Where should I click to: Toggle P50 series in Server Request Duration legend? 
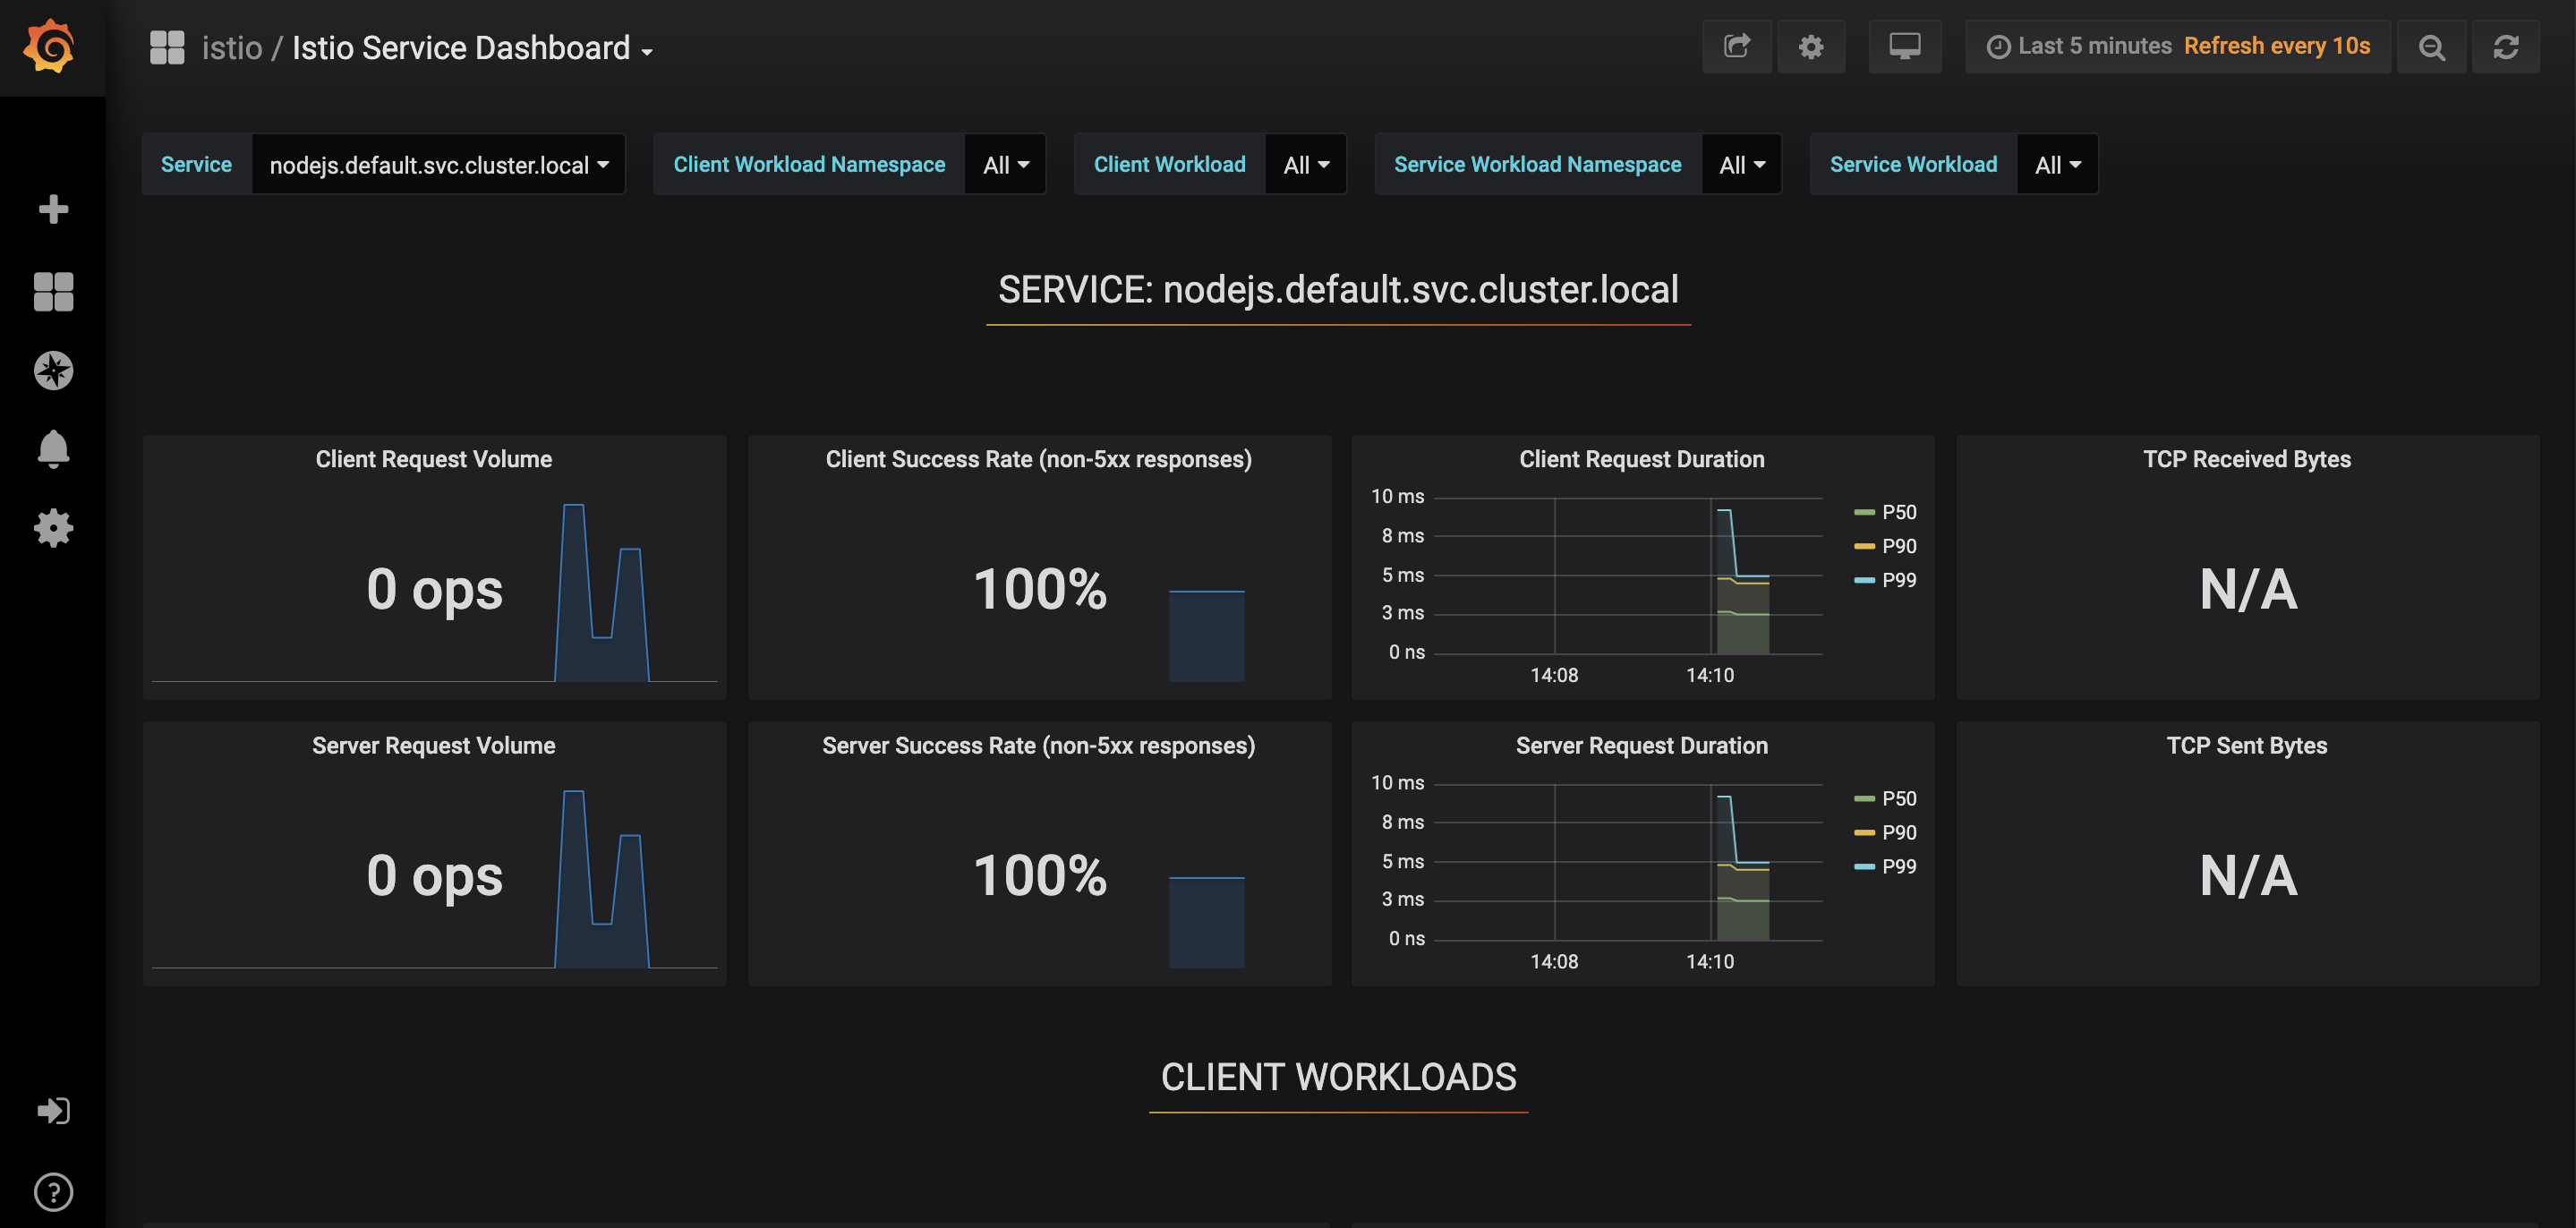pos(1898,798)
